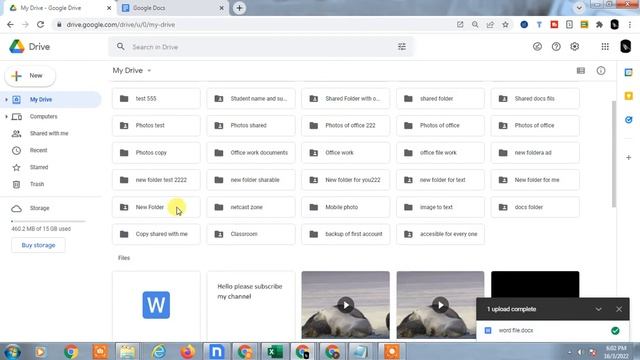Viewport: 640px width, 360px height.
Task: Switch to list layout view
Action: tap(580, 71)
